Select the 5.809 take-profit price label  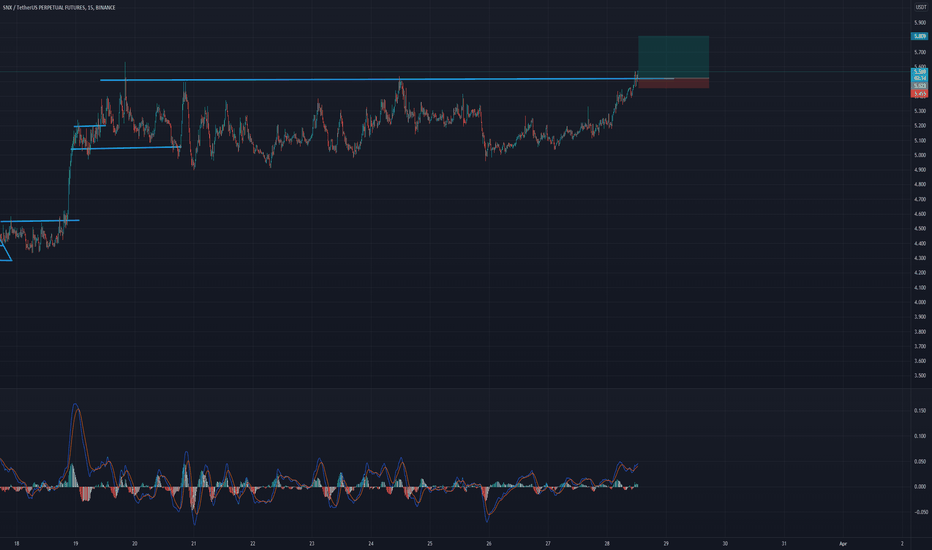920,36
